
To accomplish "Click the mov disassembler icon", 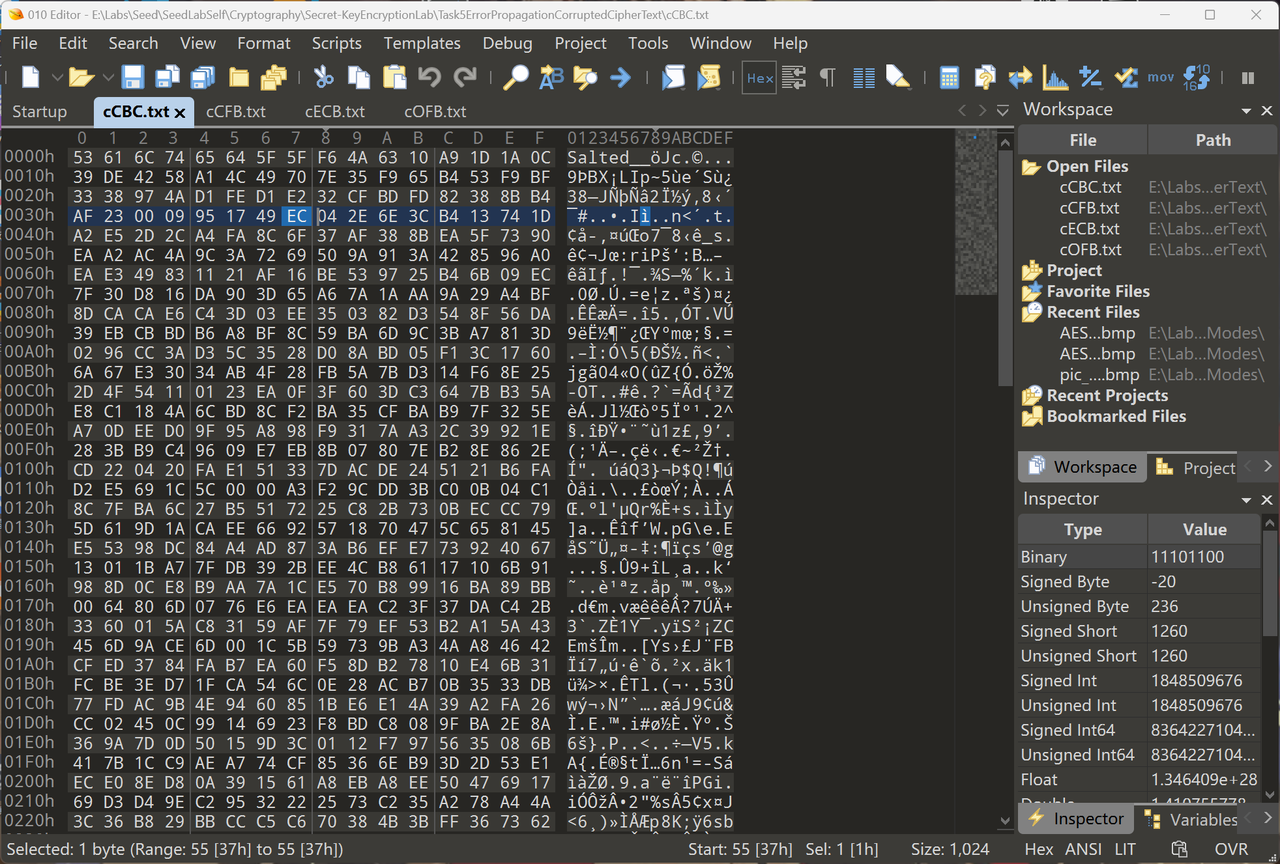I will [1161, 78].
